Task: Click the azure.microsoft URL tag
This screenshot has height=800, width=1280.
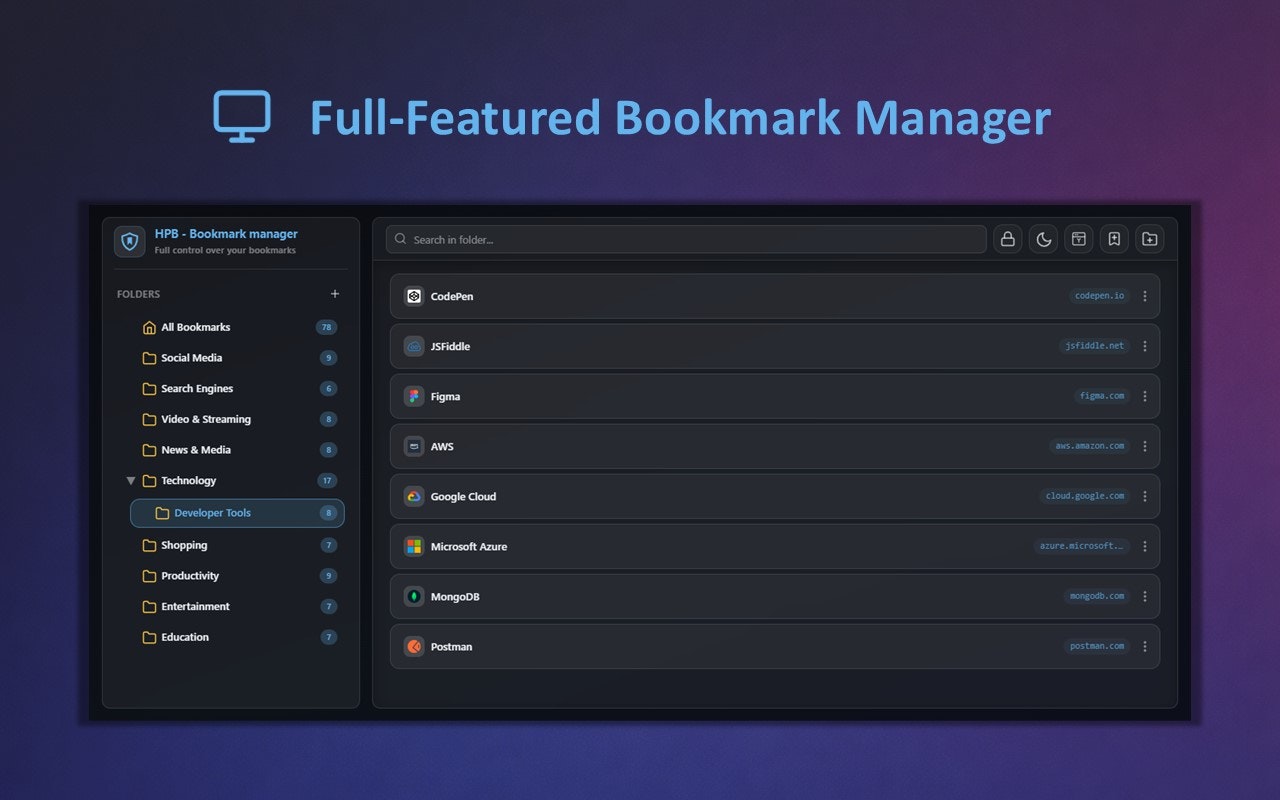Action: click(x=1082, y=546)
